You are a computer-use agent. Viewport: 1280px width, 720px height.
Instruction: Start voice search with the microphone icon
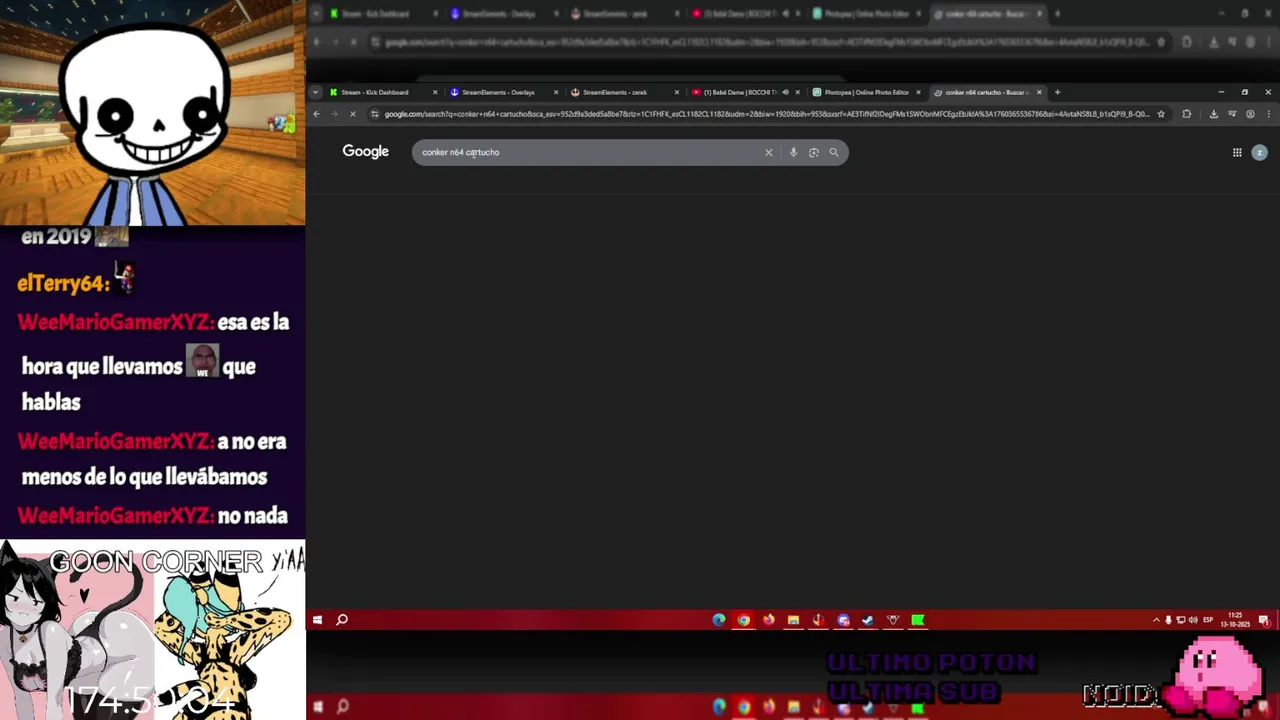(x=793, y=152)
